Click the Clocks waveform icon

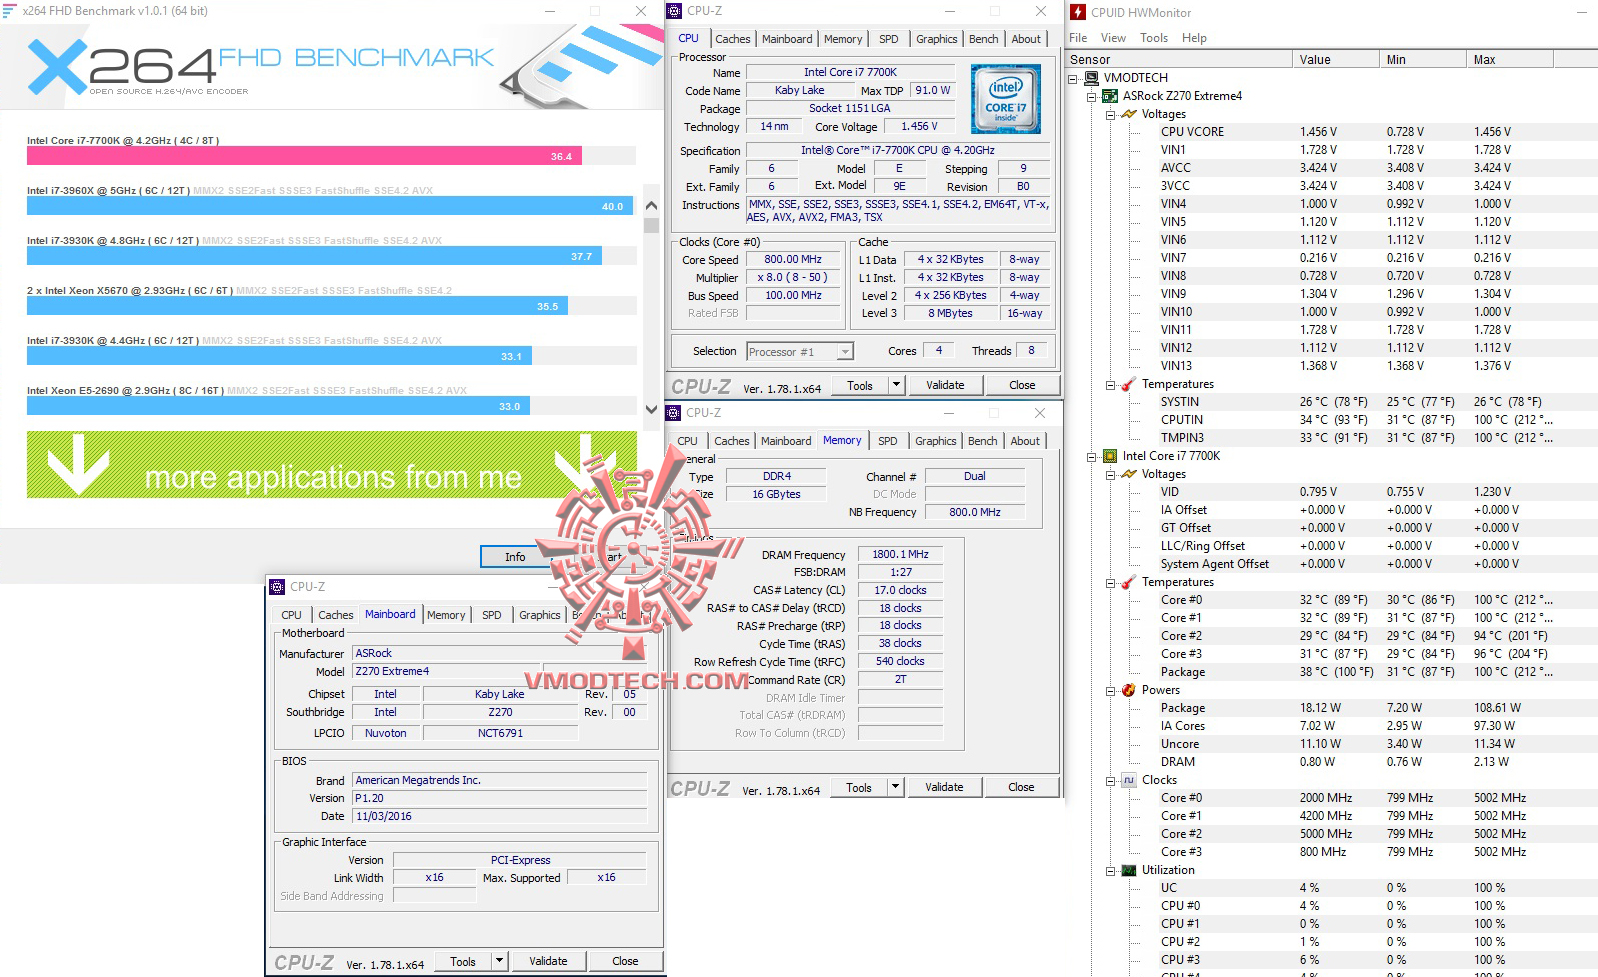coord(1129,780)
